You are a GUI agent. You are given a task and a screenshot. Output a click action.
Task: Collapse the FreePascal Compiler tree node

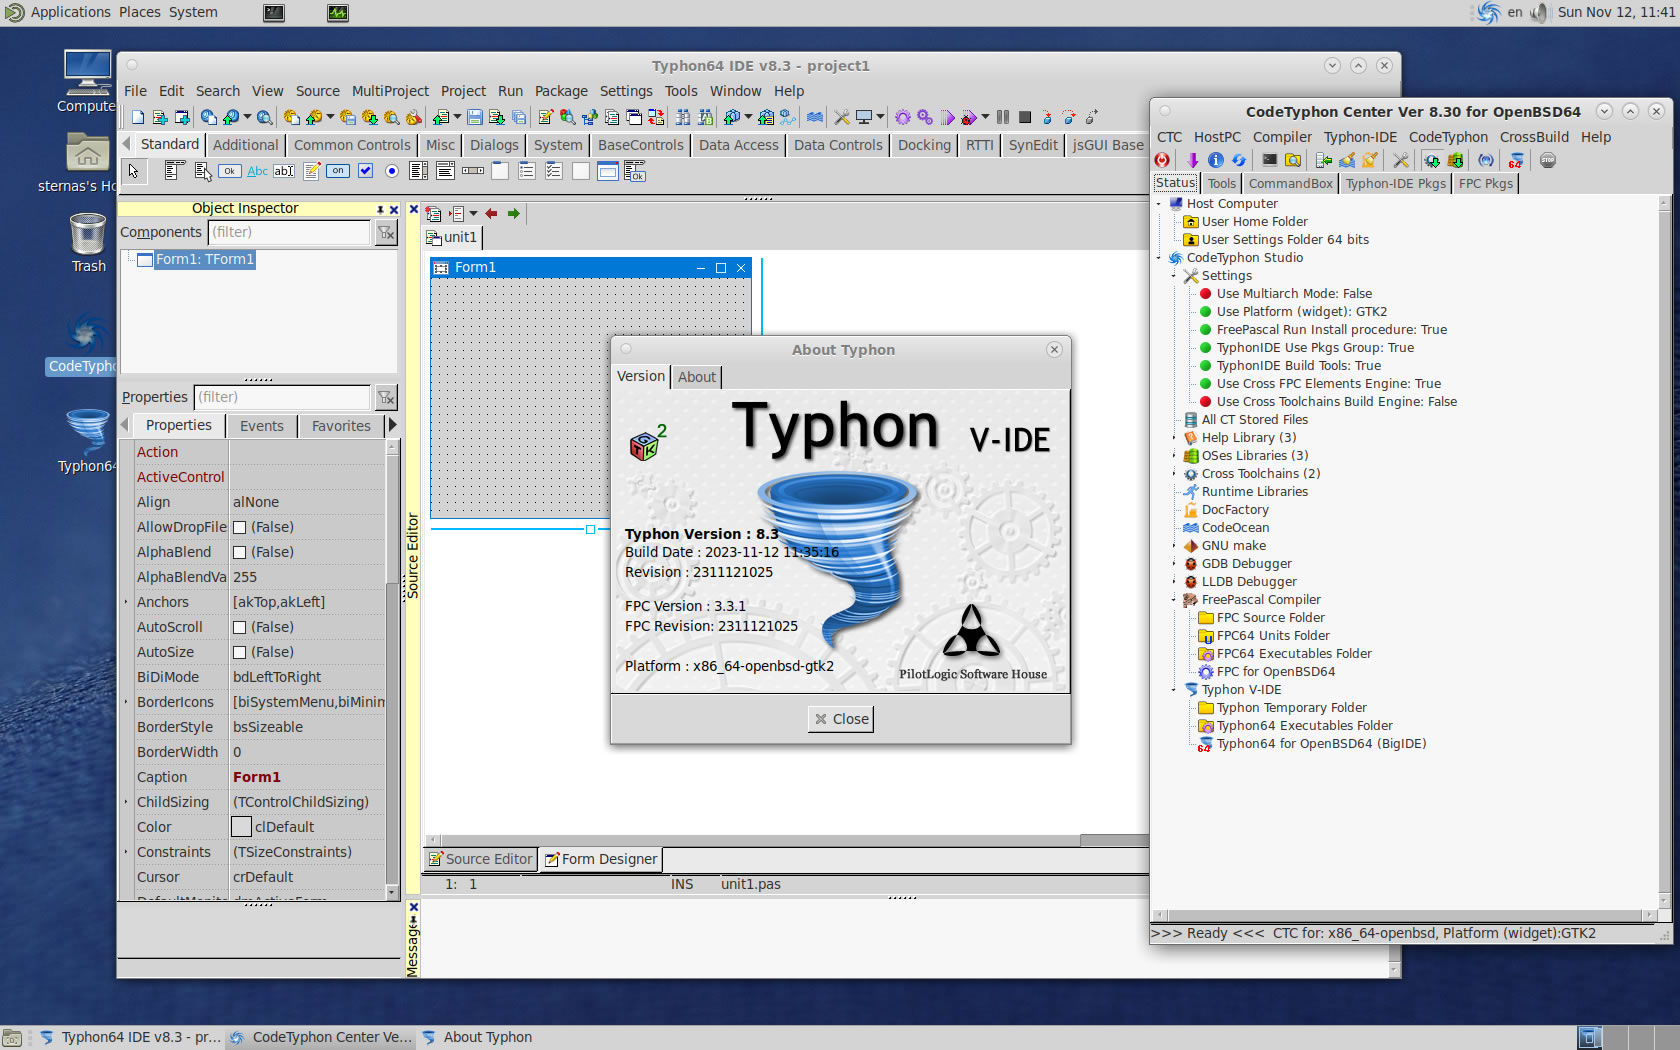[1174, 600]
